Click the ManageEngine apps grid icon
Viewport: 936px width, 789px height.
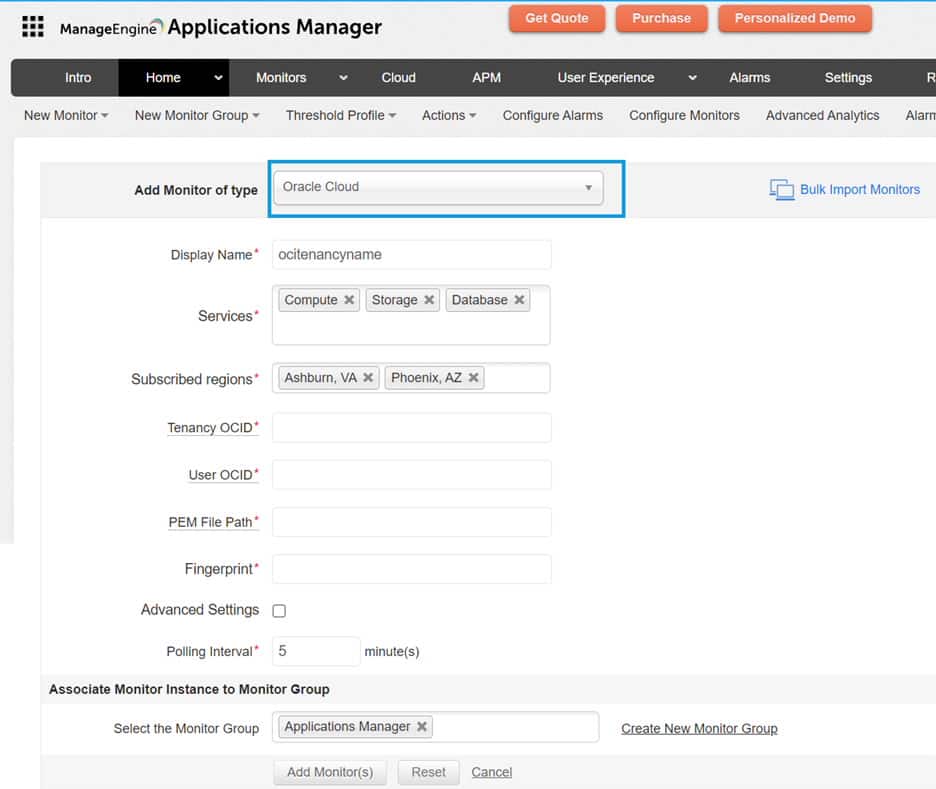point(33,26)
